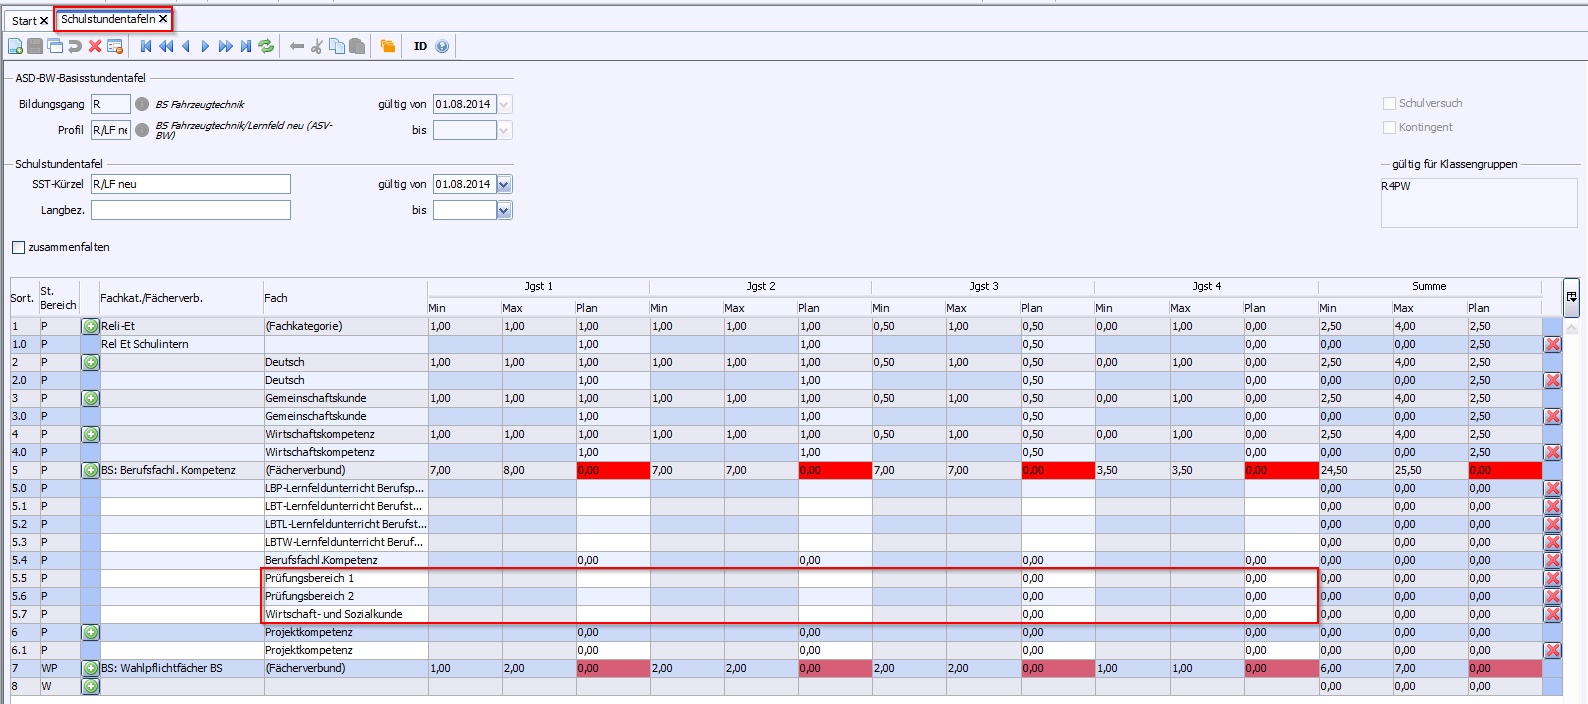Expand the BS: Berufsfachl. Kompetenz row plus
This screenshot has width=1588, height=704.
pyautogui.click(x=90, y=470)
